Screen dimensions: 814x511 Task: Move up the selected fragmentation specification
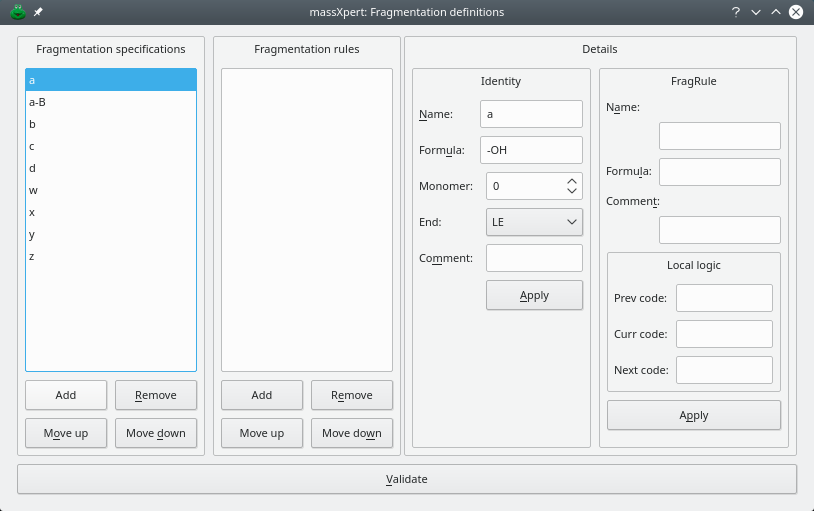pyautogui.click(x=66, y=433)
